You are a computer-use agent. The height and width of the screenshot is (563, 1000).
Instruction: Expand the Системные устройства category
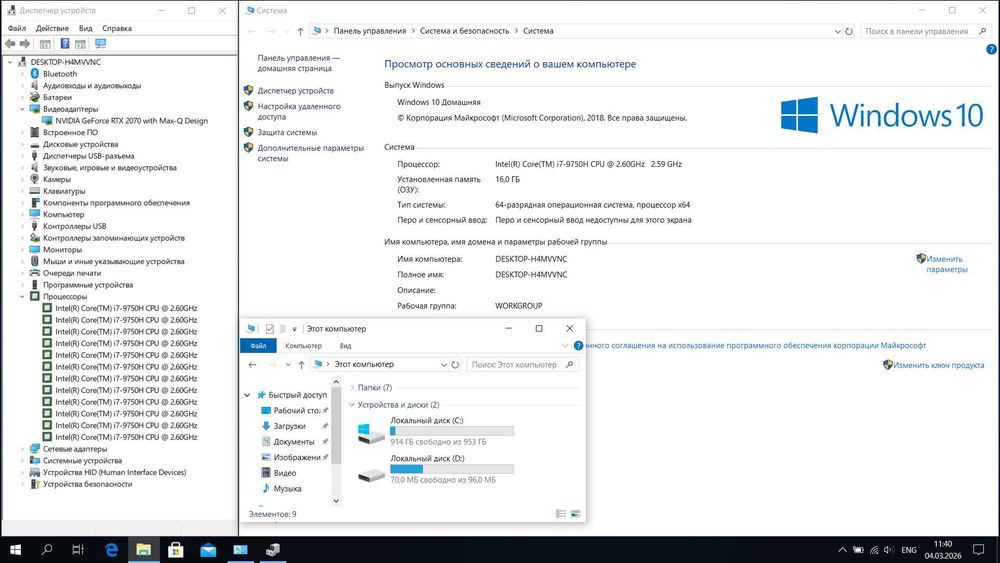[x=22, y=460]
